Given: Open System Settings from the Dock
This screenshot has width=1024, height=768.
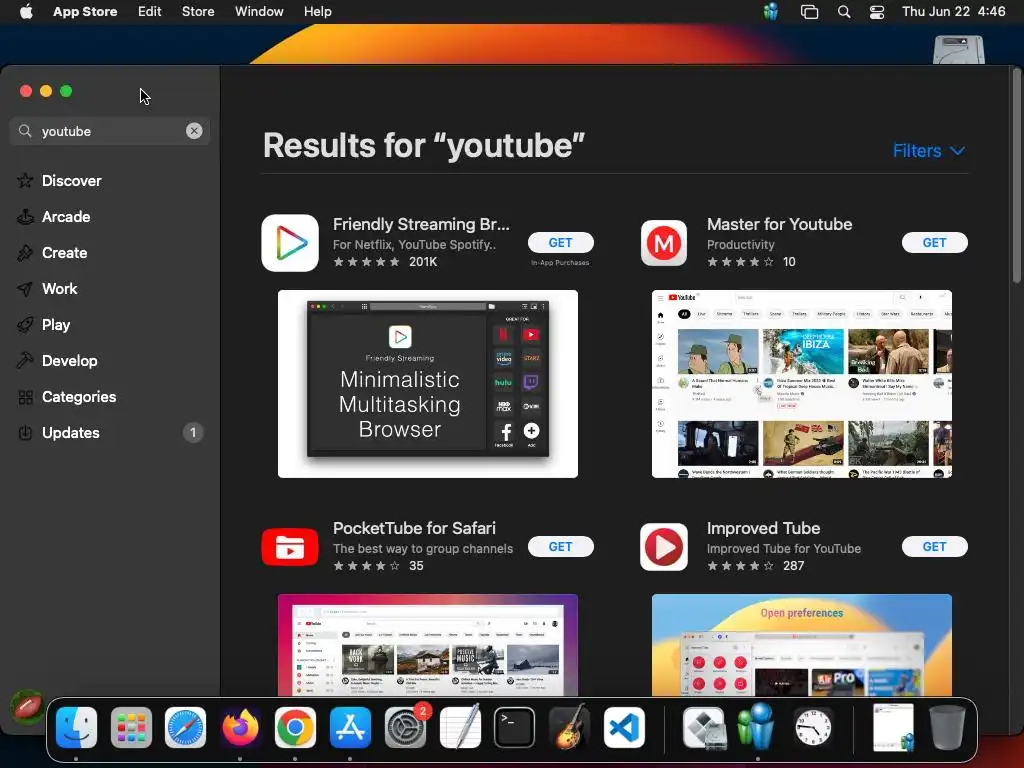Looking at the screenshot, I should click(406, 728).
